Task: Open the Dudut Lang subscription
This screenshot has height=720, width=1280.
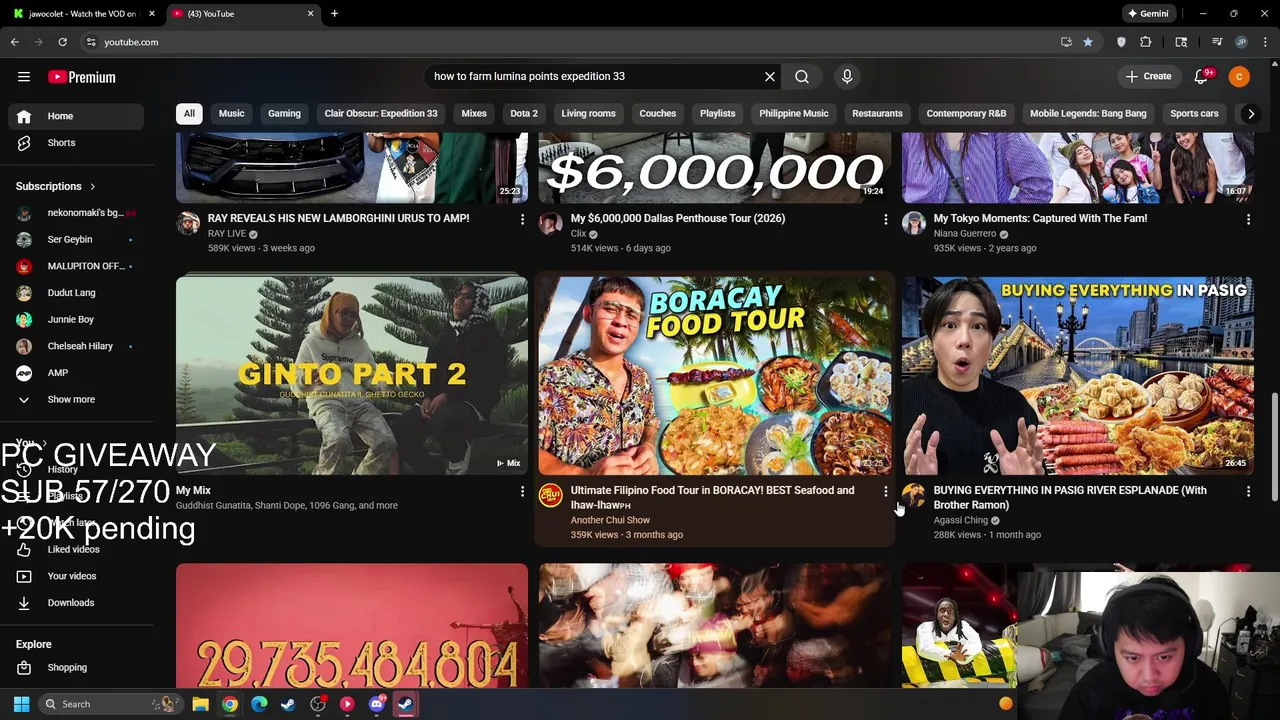Action: point(77,293)
